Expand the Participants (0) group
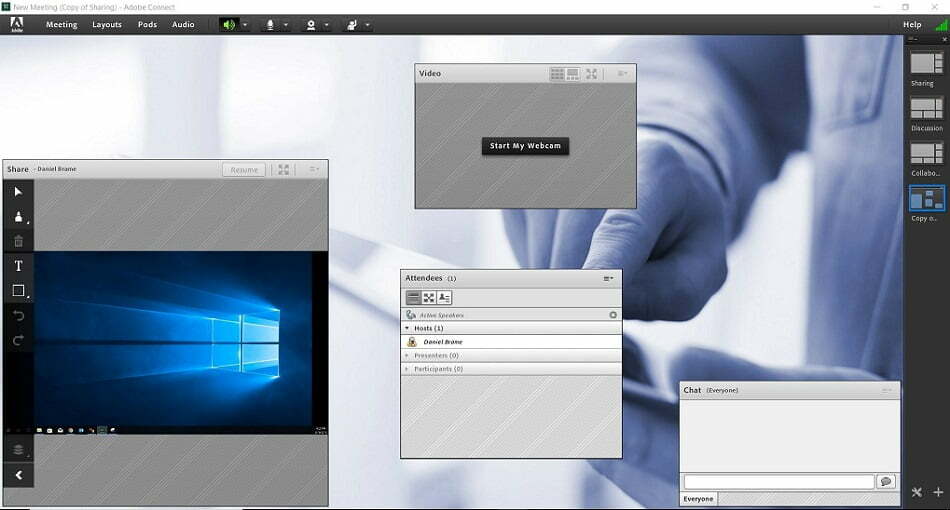Screen dimensions: 950x510 [407, 369]
